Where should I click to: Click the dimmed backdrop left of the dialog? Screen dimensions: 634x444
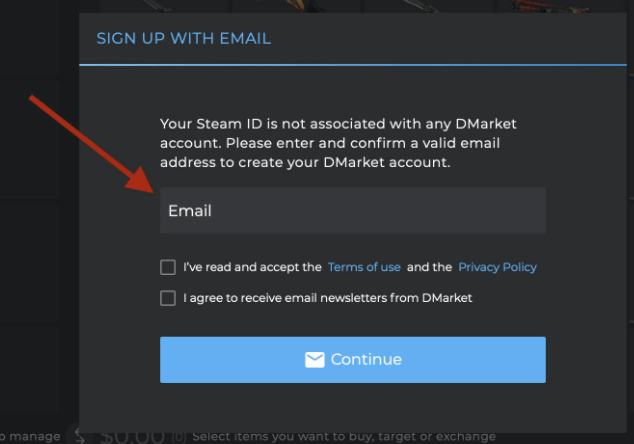click(x=38, y=250)
